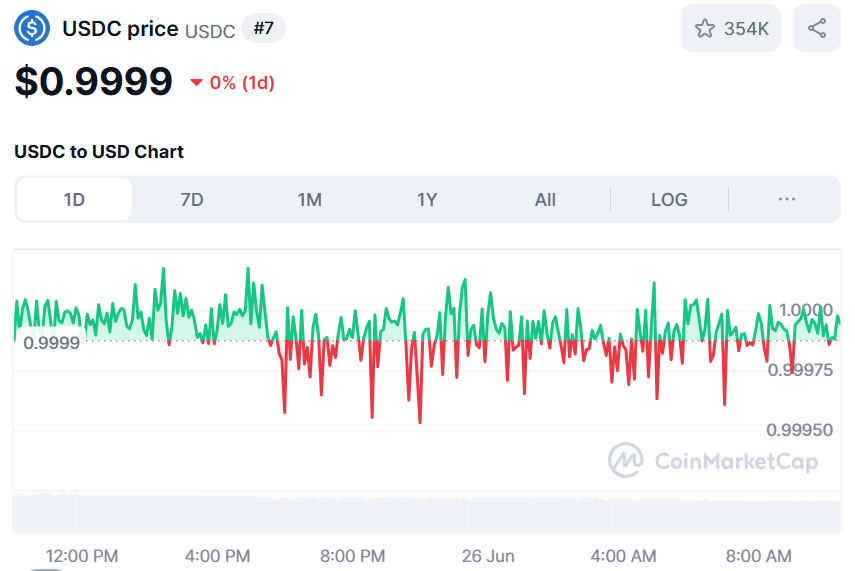Click the 8:00 PM time axis label
This screenshot has height=571, width=855.
pos(353,556)
